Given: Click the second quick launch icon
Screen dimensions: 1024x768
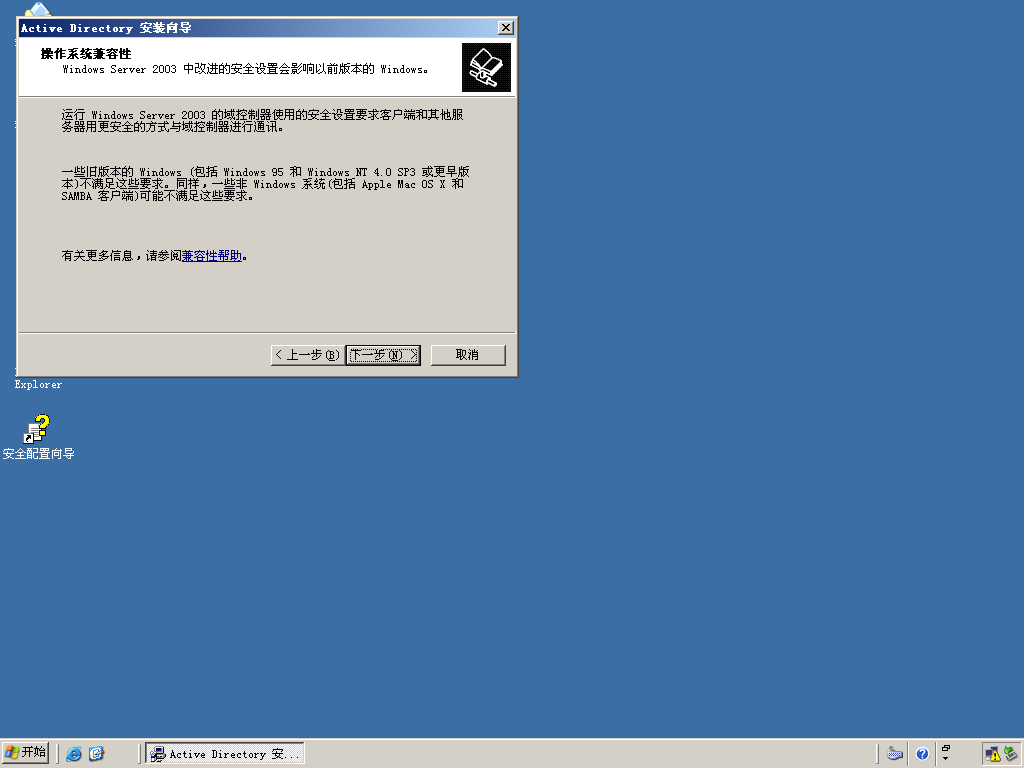Looking at the screenshot, I should pyautogui.click(x=96, y=754).
